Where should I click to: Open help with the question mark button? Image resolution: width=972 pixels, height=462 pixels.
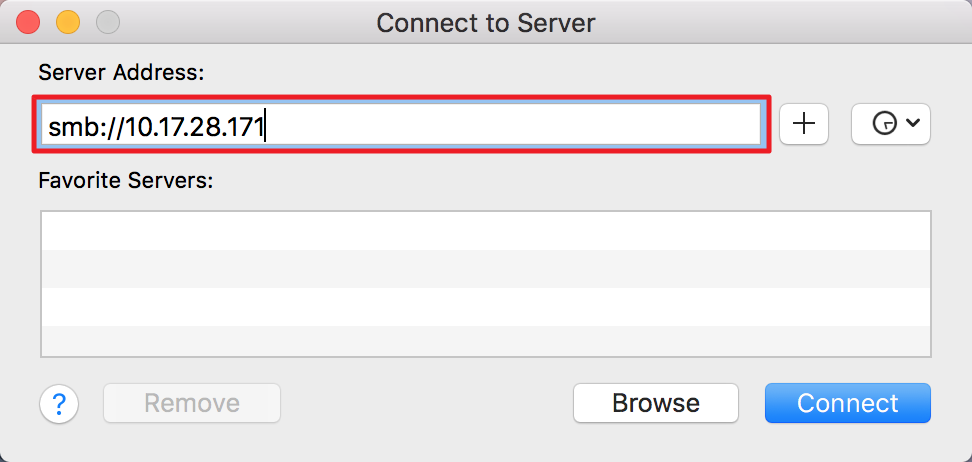pyautogui.click(x=59, y=404)
